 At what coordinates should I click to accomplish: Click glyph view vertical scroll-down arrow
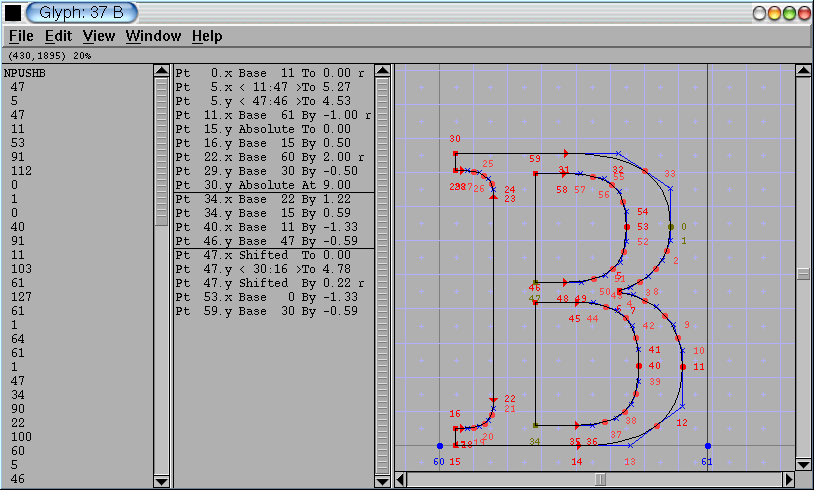[x=802, y=464]
